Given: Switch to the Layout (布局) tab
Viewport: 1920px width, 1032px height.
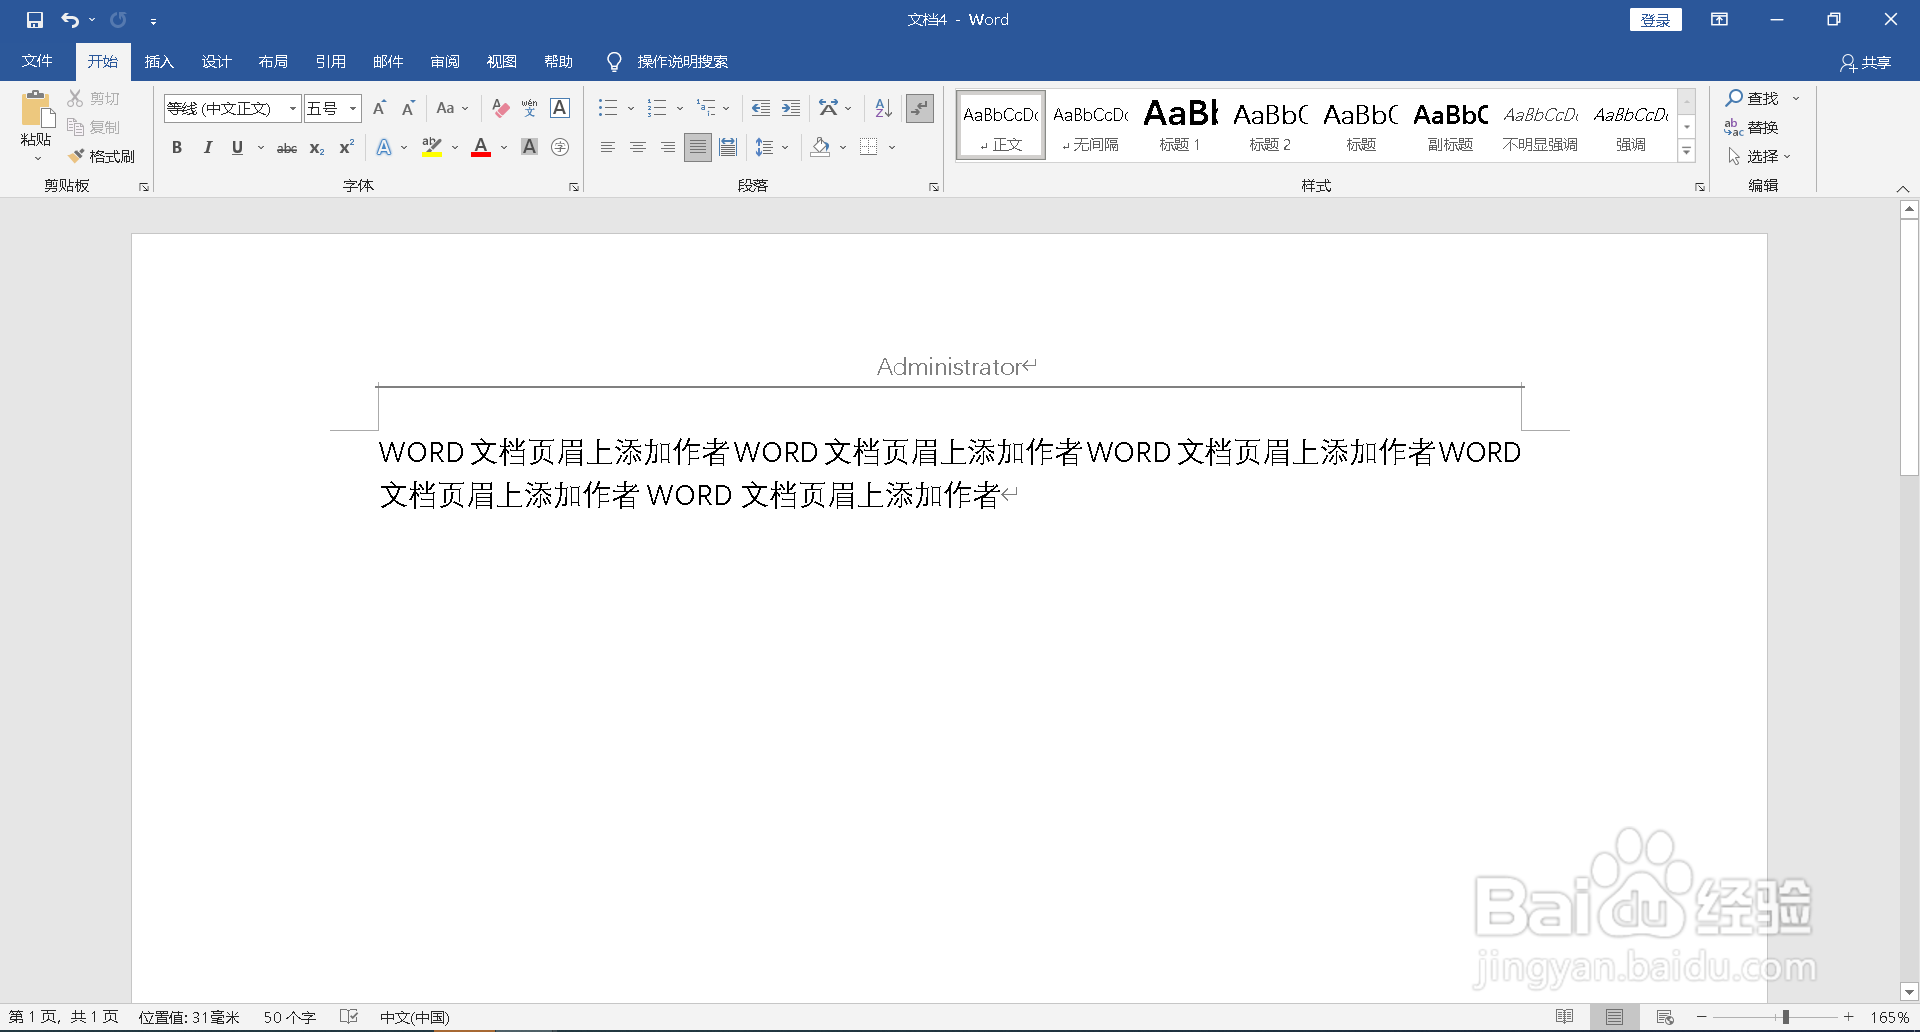Looking at the screenshot, I should 273,62.
